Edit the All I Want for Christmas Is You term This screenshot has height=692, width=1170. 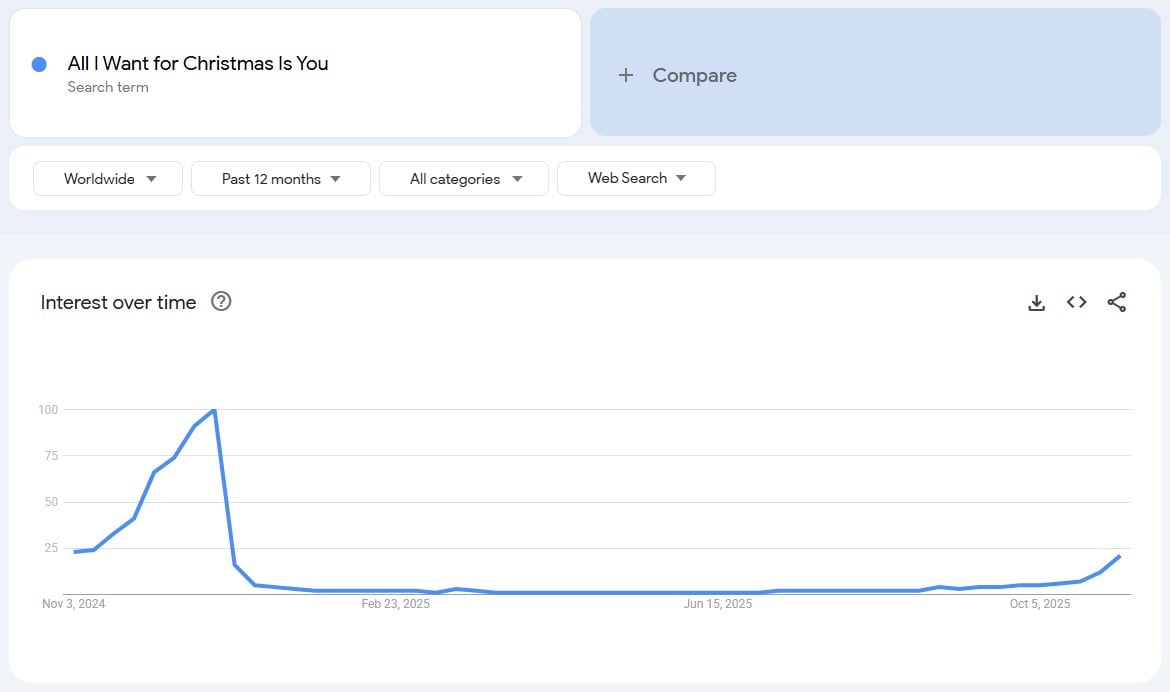pyautogui.click(x=198, y=64)
